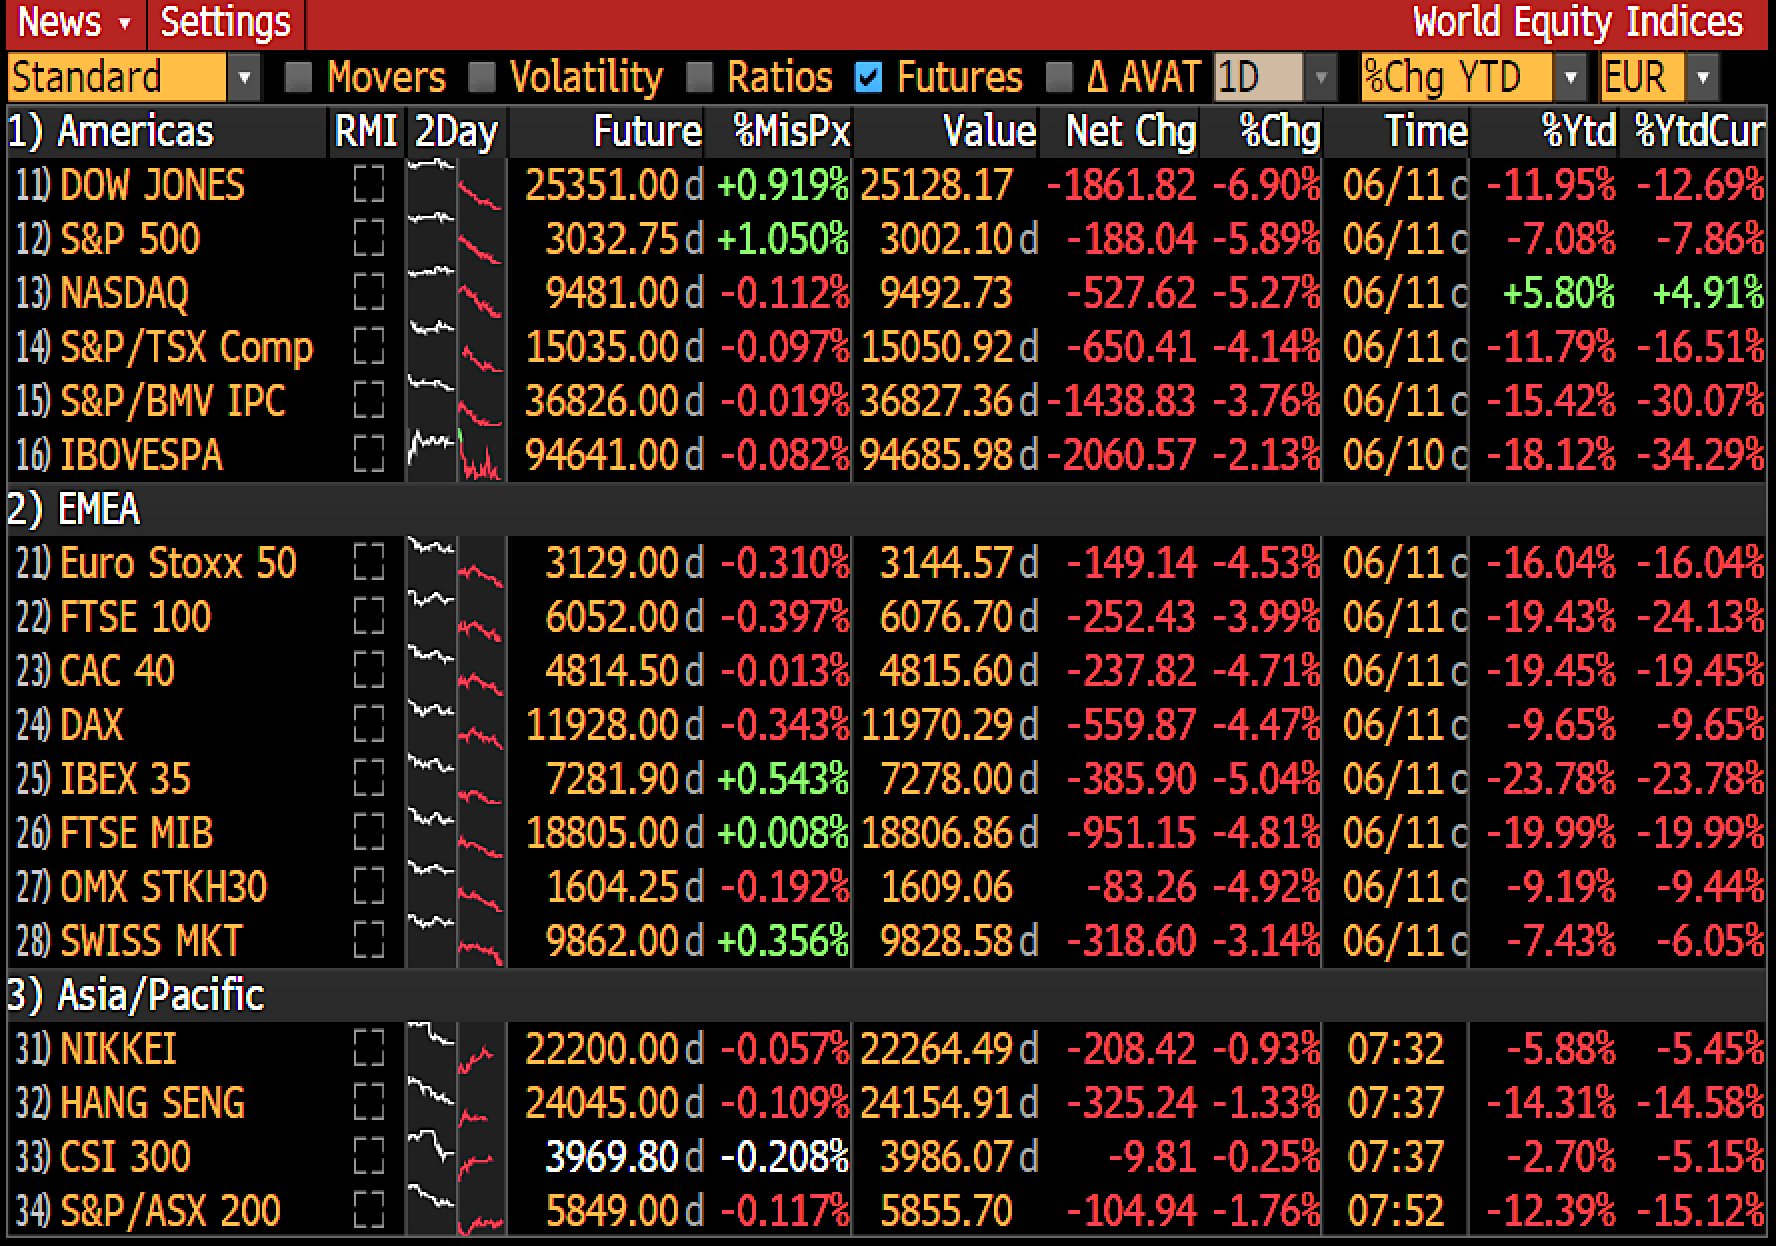Viewport: 1776px width, 1246px height.
Task: Toggle the RMI box for NASDAQ
Action: (369, 293)
